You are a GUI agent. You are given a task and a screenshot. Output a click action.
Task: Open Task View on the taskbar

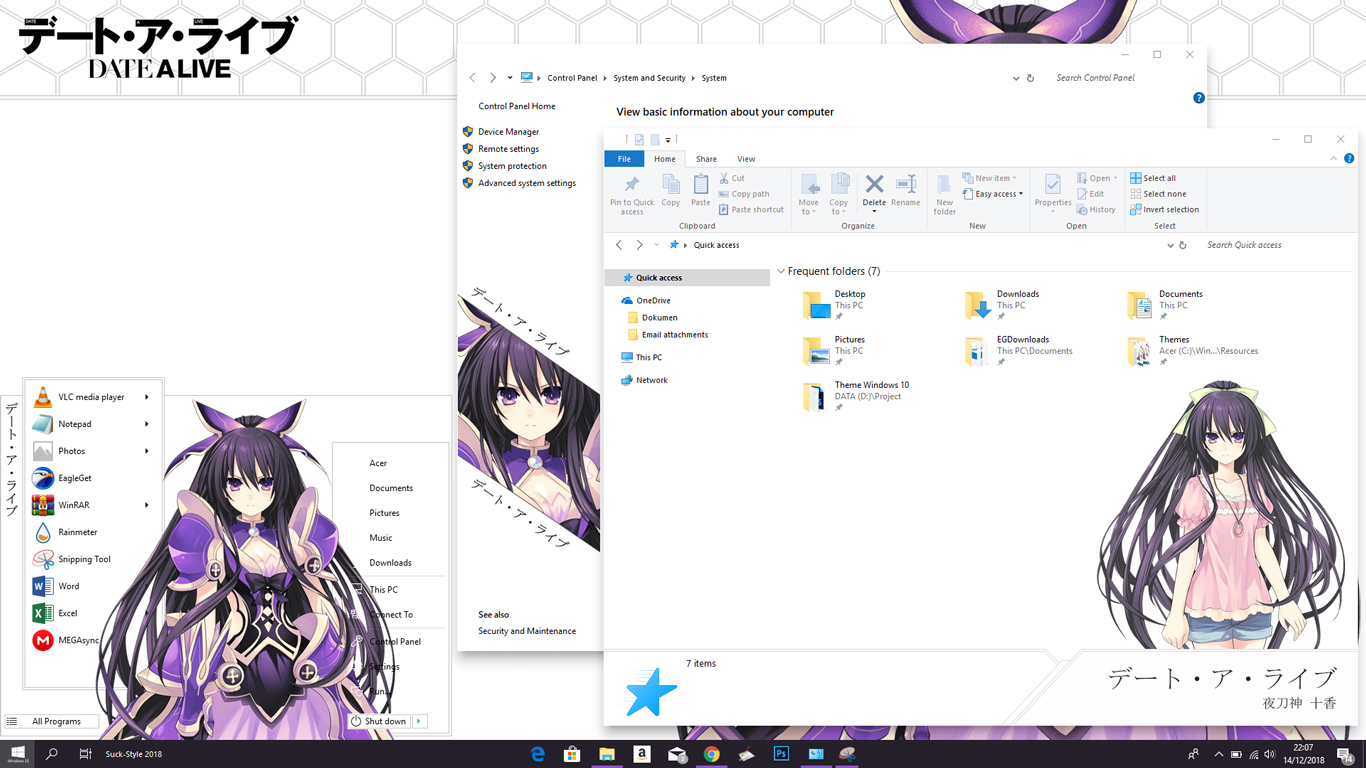85,754
